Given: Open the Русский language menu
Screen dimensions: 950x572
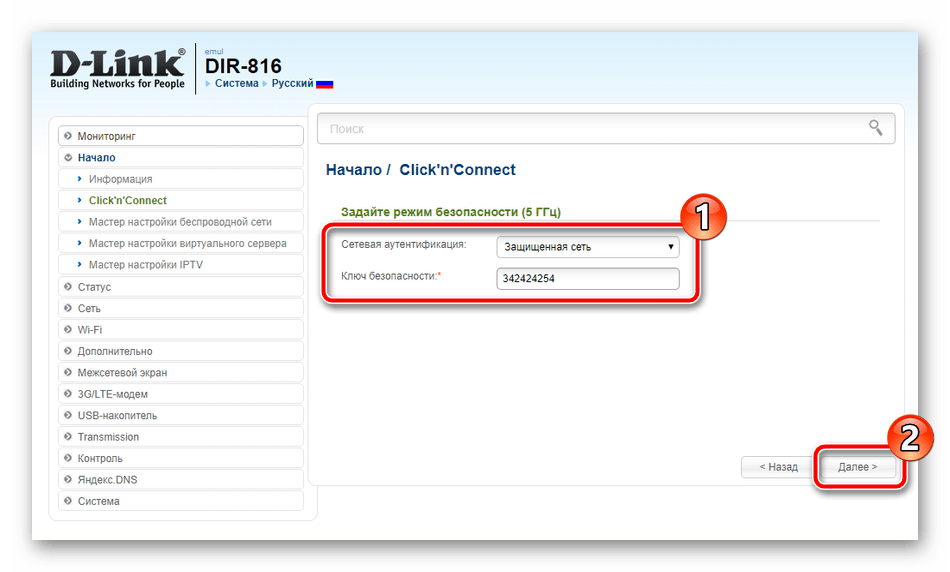Looking at the screenshot, I should (292, 84).
